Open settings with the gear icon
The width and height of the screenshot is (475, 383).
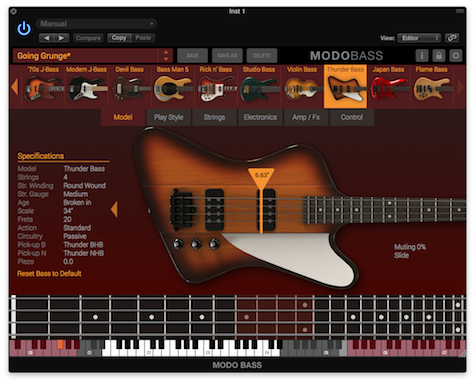click(456, 56)
